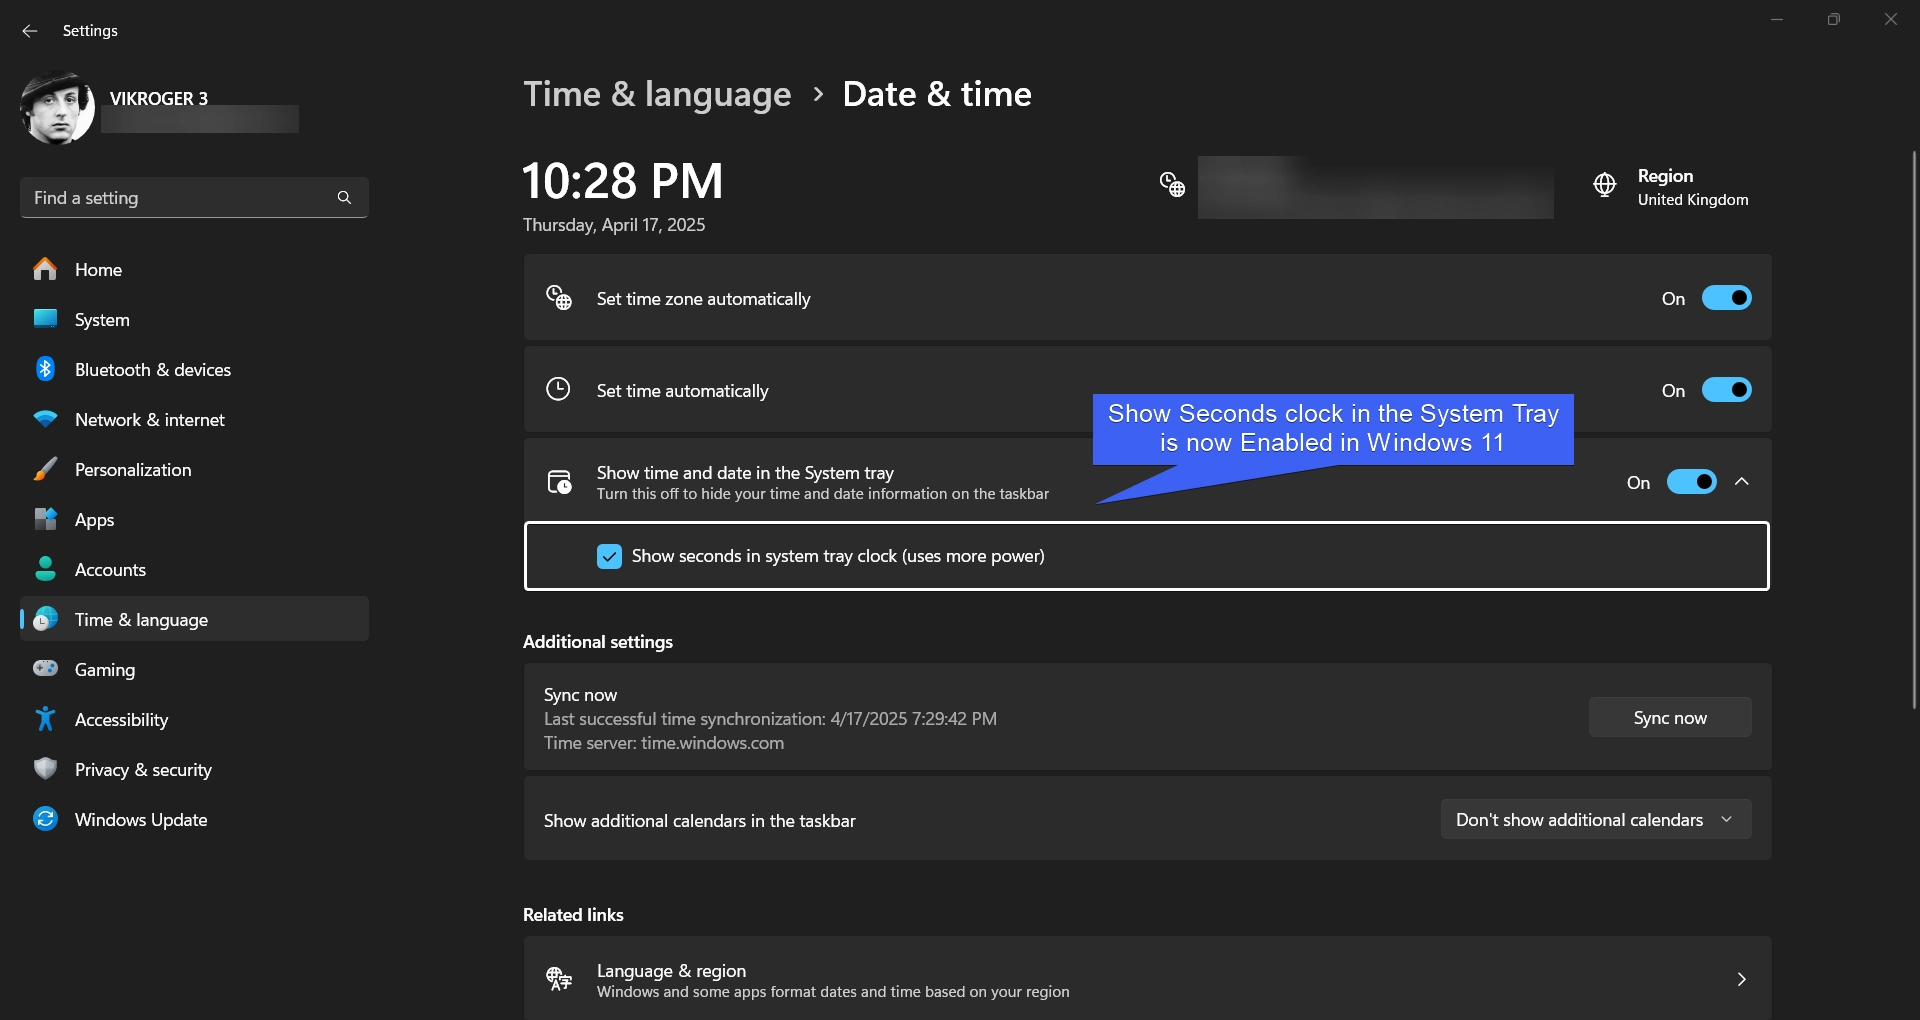Open the additional calendars dropdown
Screen dimensions: 1920x1020
[1595, 820]
